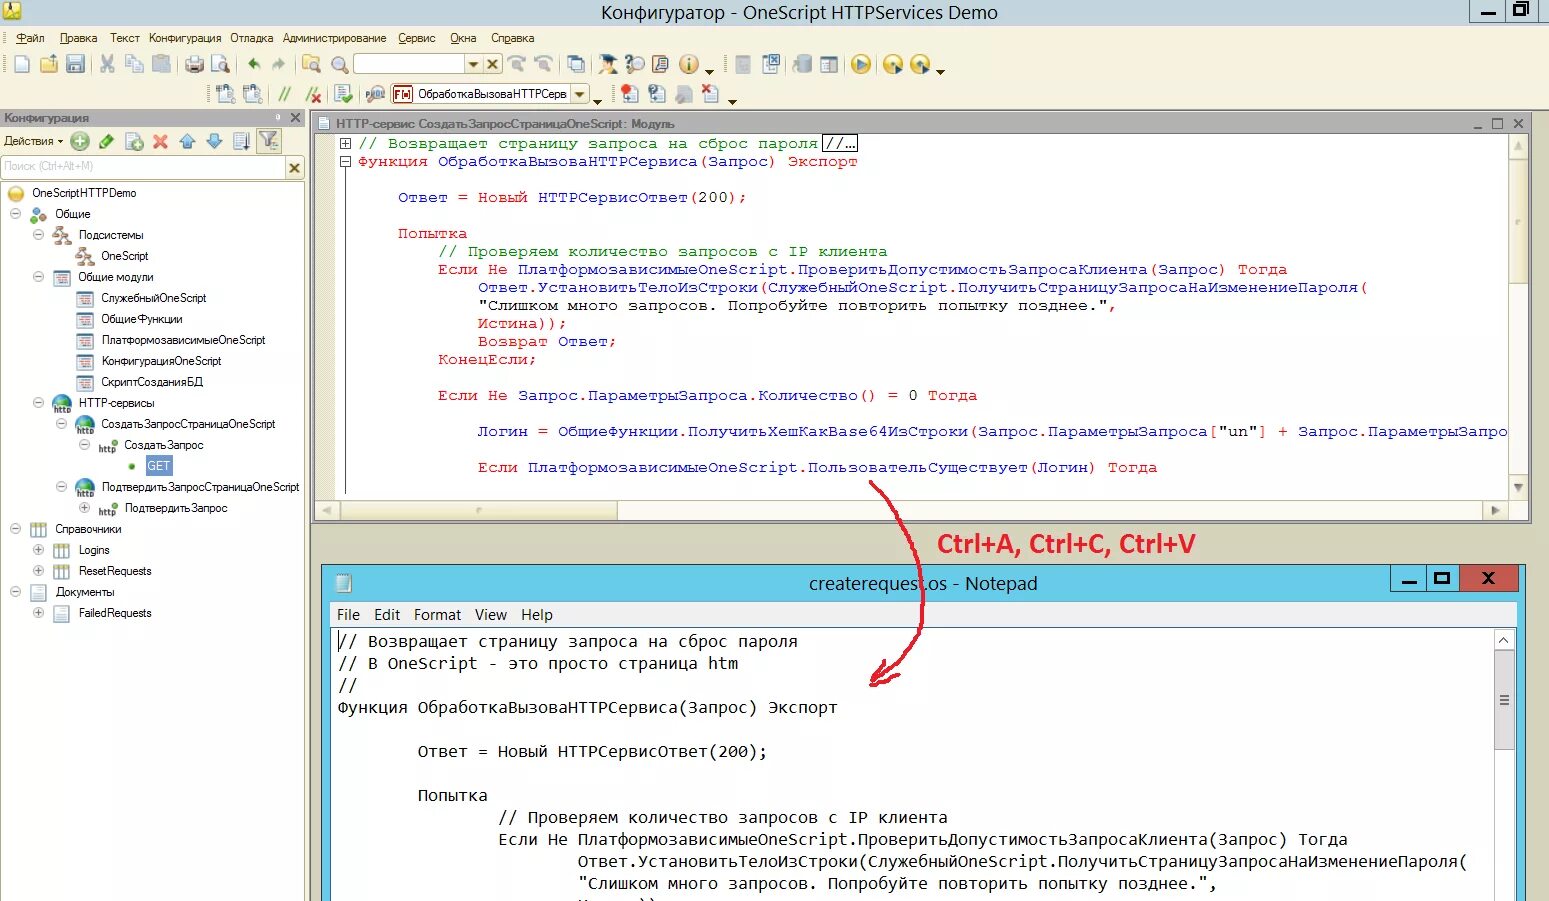The width and height of the screenshot is (1549, 901).
Task: Focus the Поиск (Ctrl+Alt+M) search field
Action: coord(143,167)
